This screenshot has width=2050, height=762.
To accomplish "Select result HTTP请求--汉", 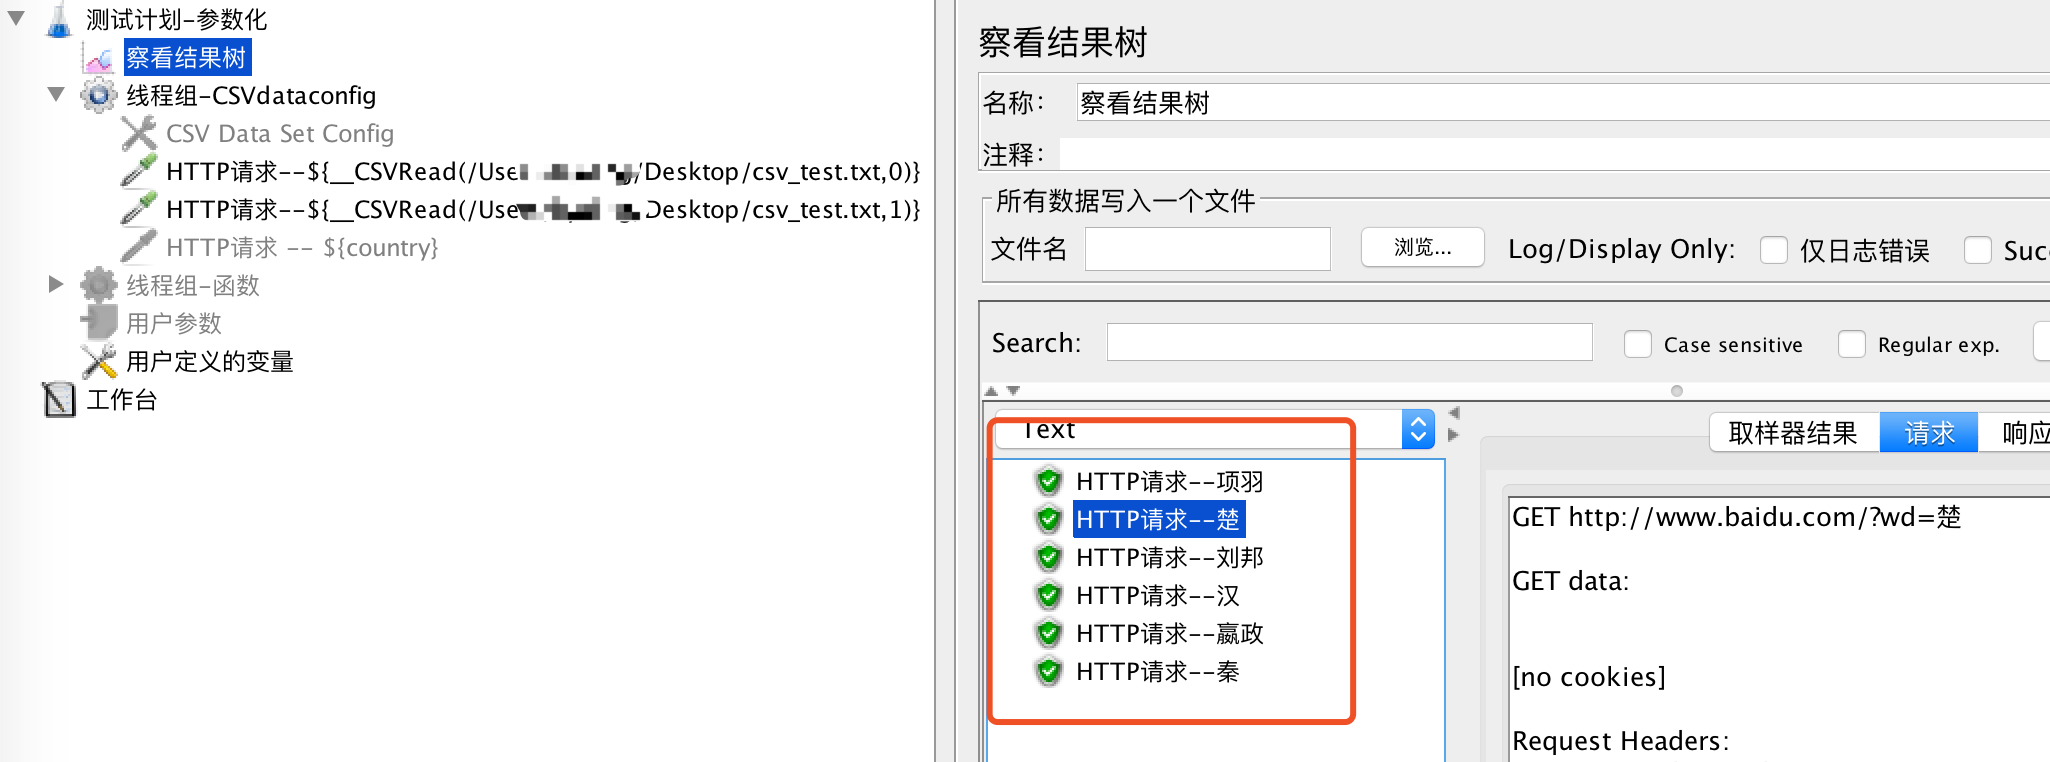I will click(x=1158, y=596).
